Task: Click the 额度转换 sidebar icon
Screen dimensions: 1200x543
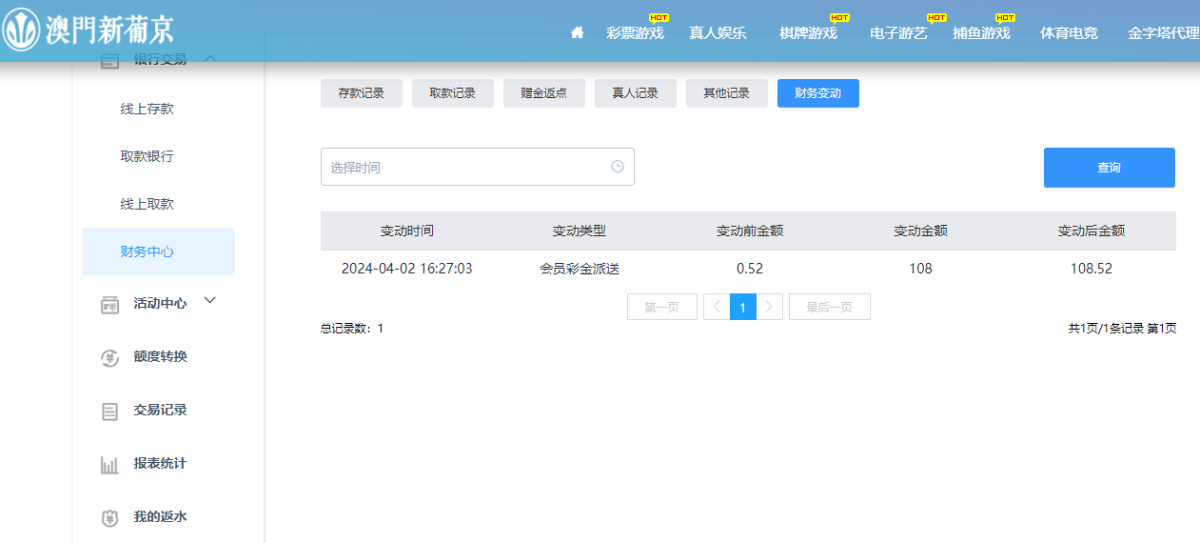Action: pyautogui.click(x=110, y=358)
